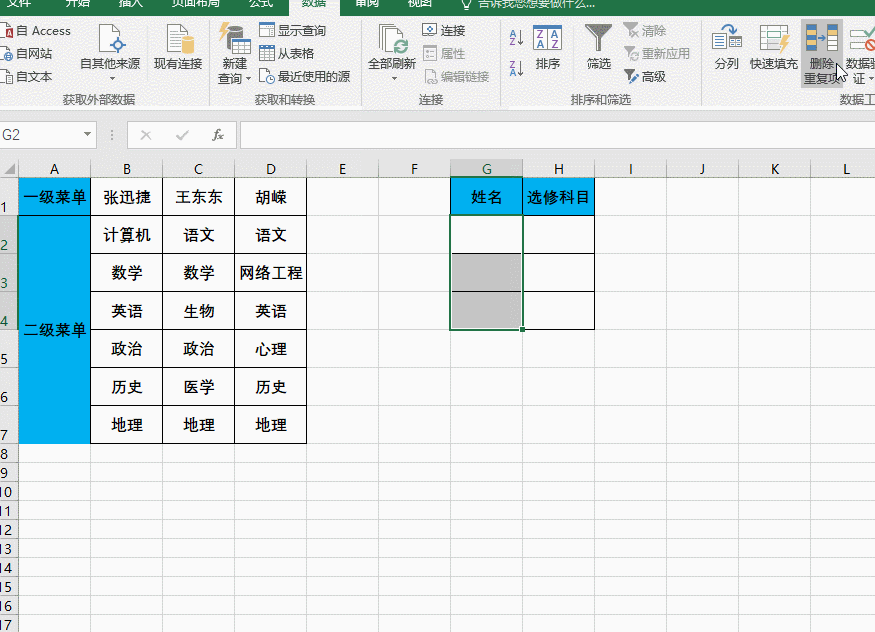
Task: Click cell containing 王东东
Action: [199, 197]
